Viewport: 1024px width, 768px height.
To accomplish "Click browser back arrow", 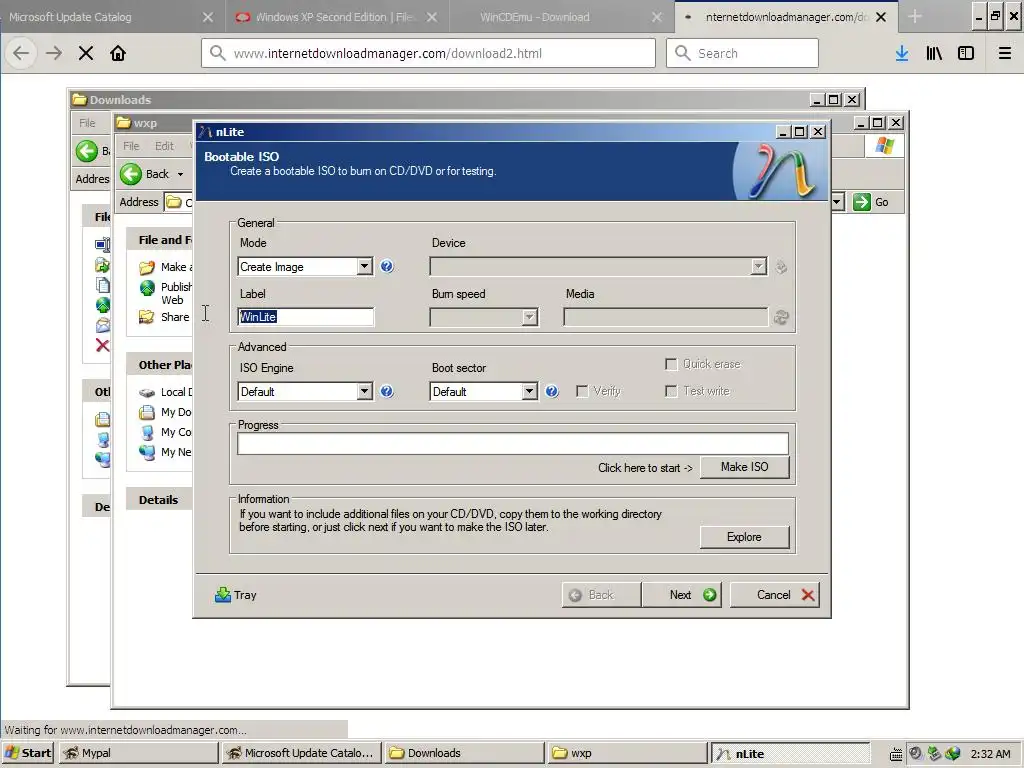I will 22,53.
